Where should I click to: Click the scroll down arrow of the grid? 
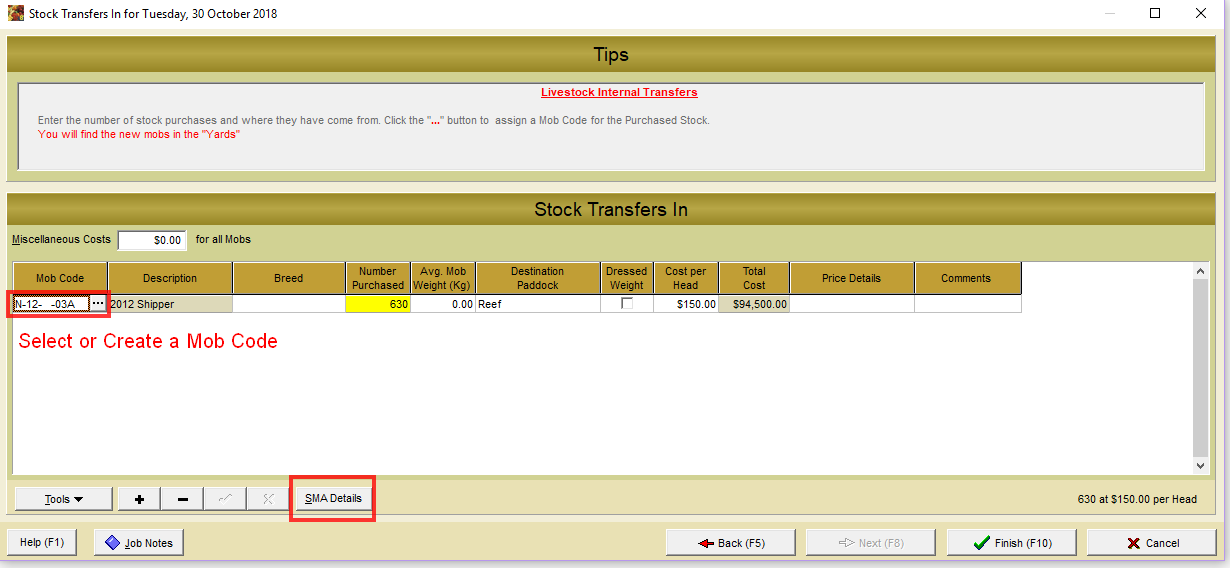(1201, 466)
